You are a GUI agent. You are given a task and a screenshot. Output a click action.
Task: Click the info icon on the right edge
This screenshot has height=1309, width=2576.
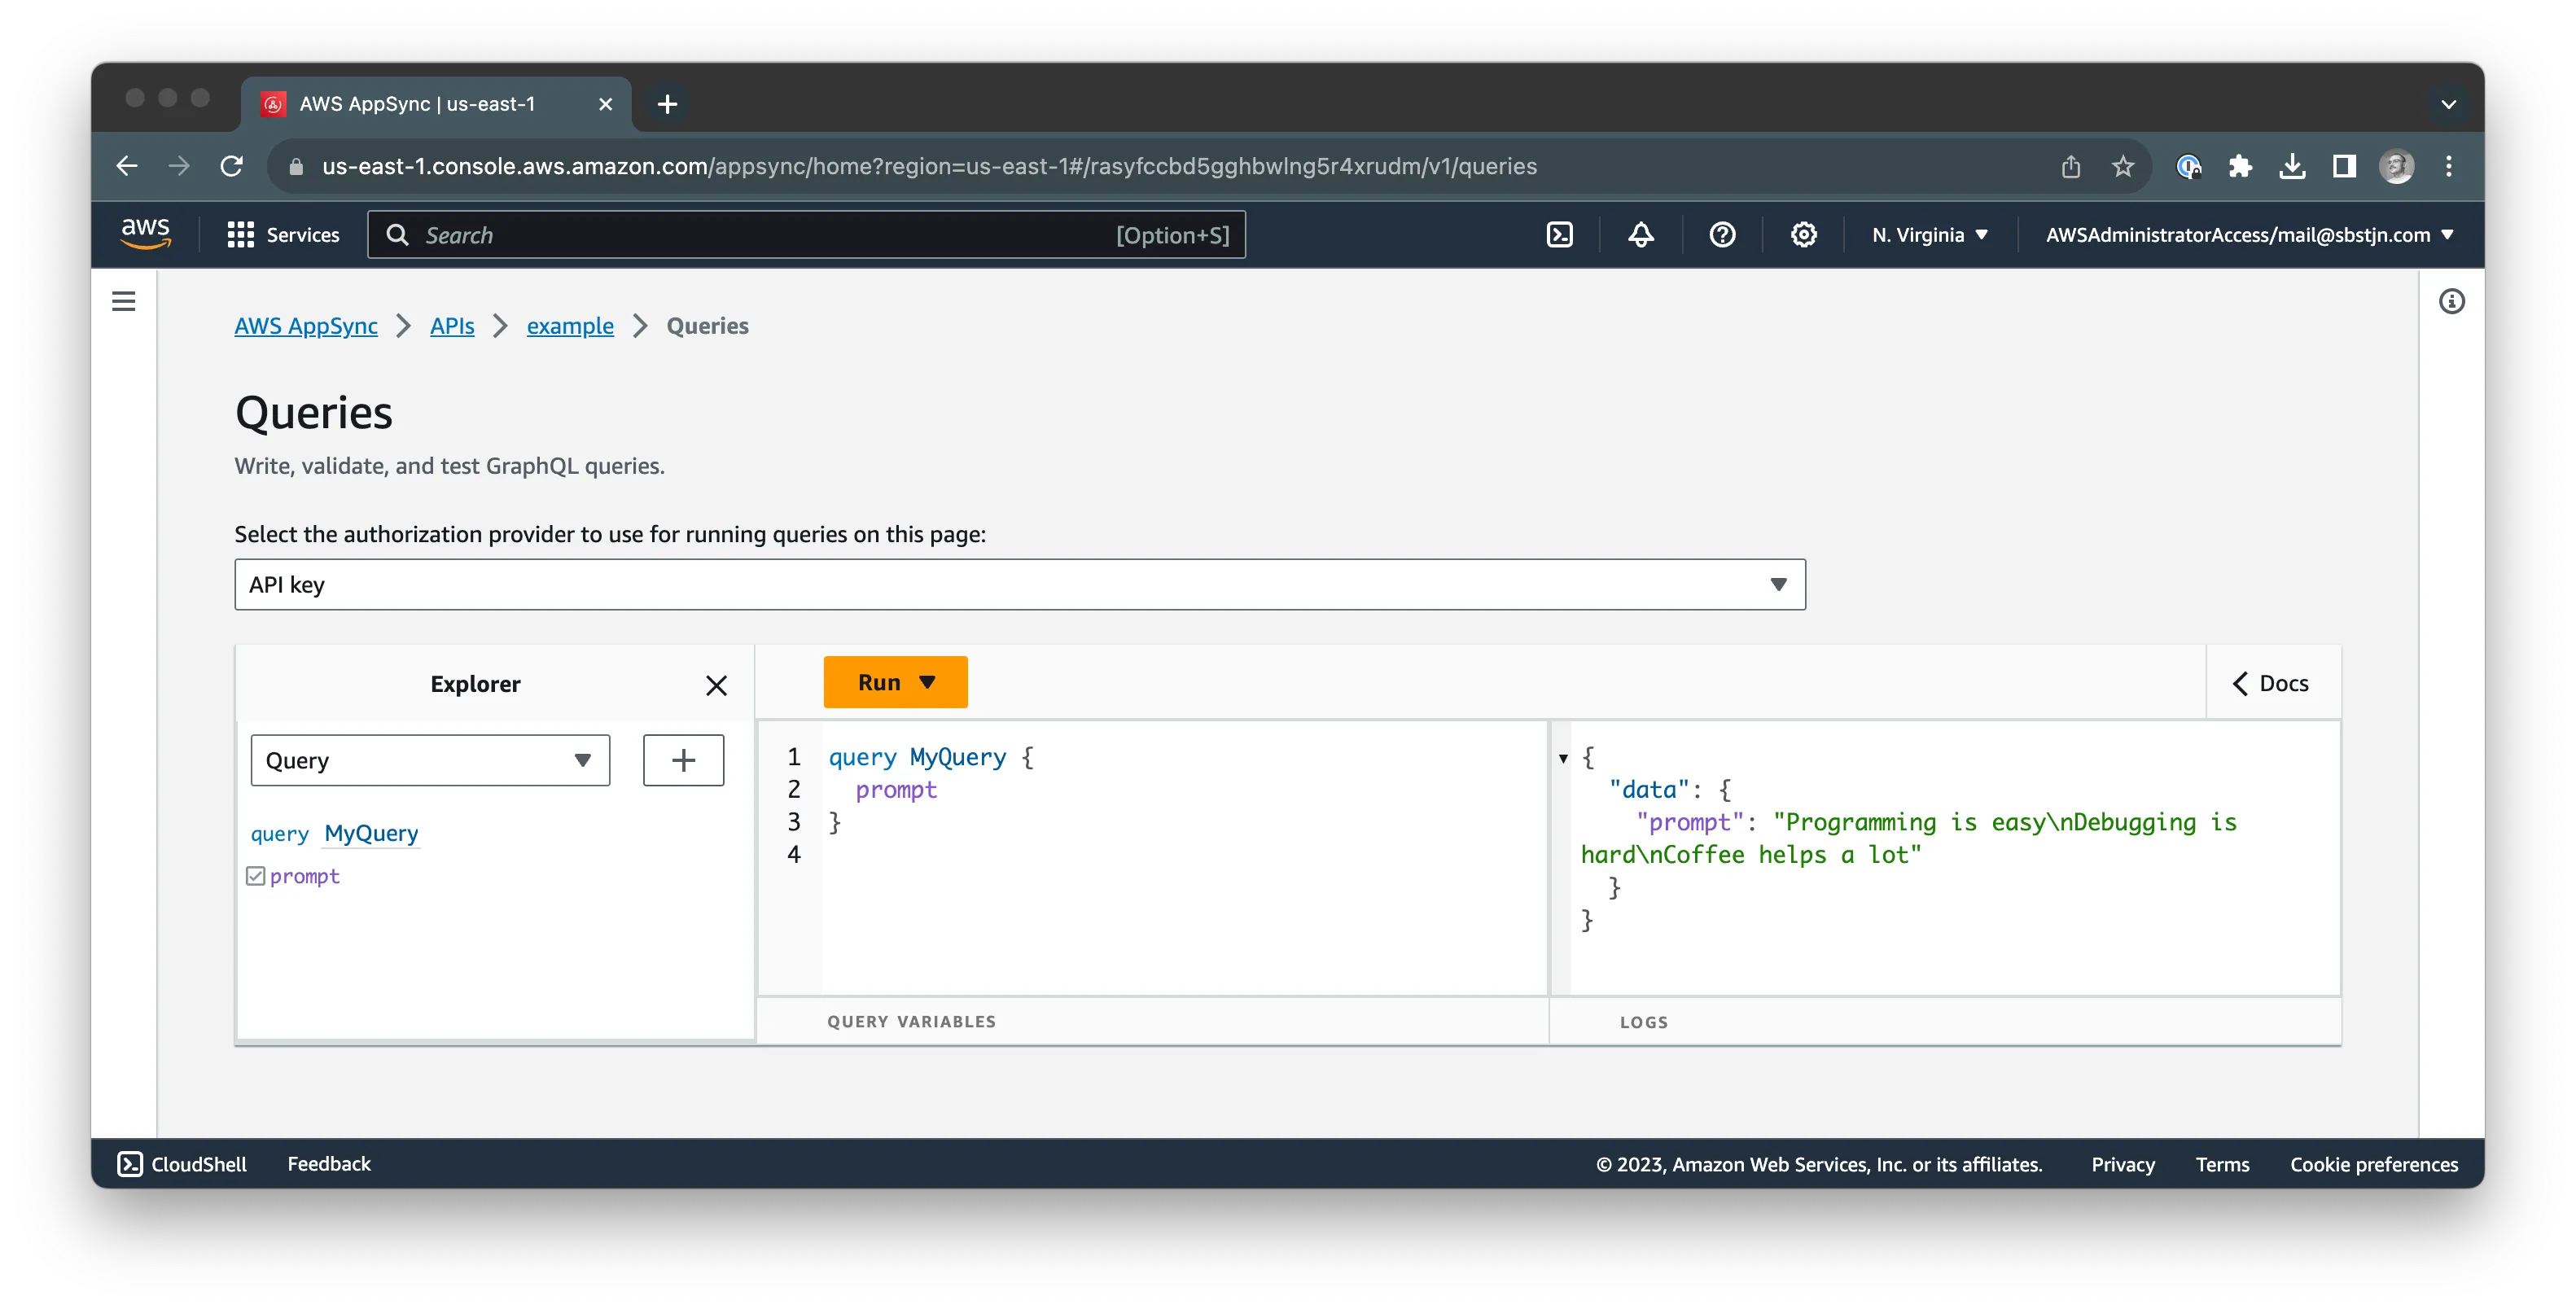pyautogui.click(x=2451, y=301)
